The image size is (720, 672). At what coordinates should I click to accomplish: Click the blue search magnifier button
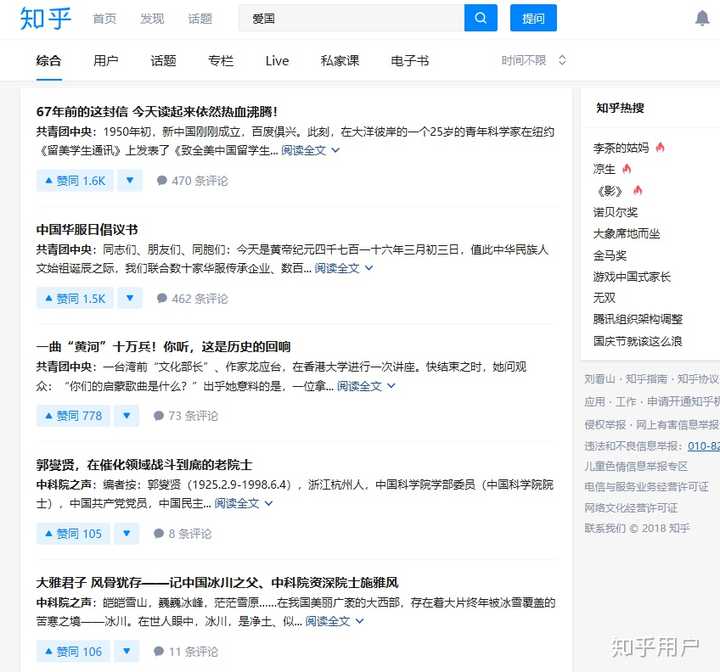pyautogui.click(x=480, y=18)
